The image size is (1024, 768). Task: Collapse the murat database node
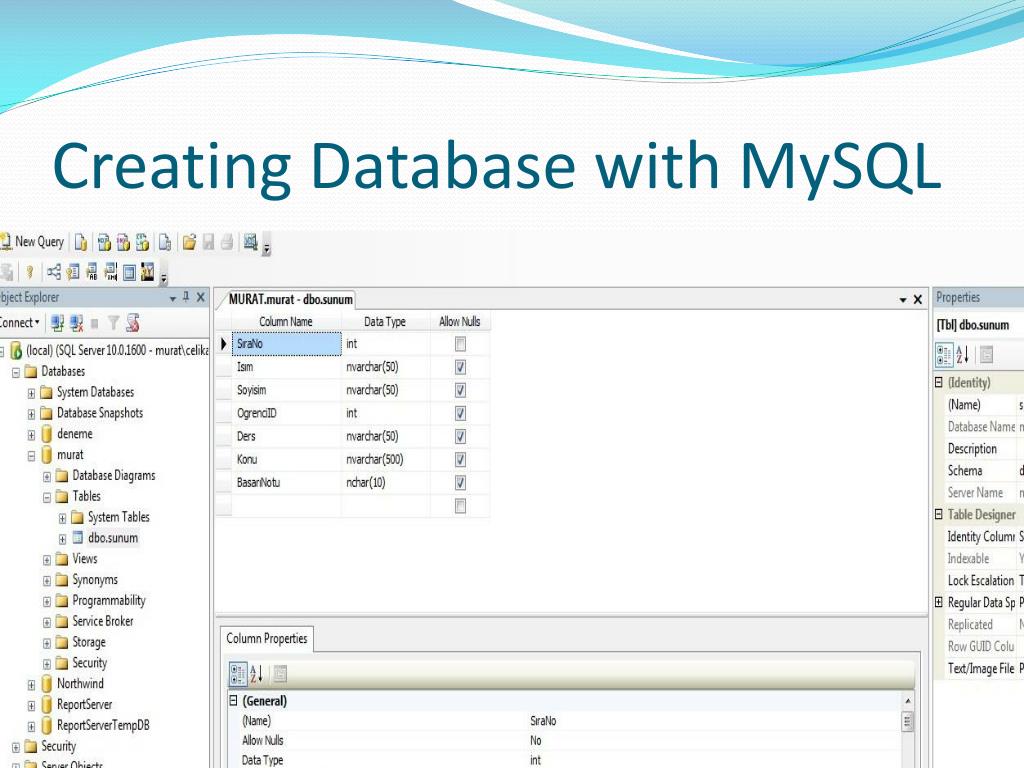(x=31, y=456)
